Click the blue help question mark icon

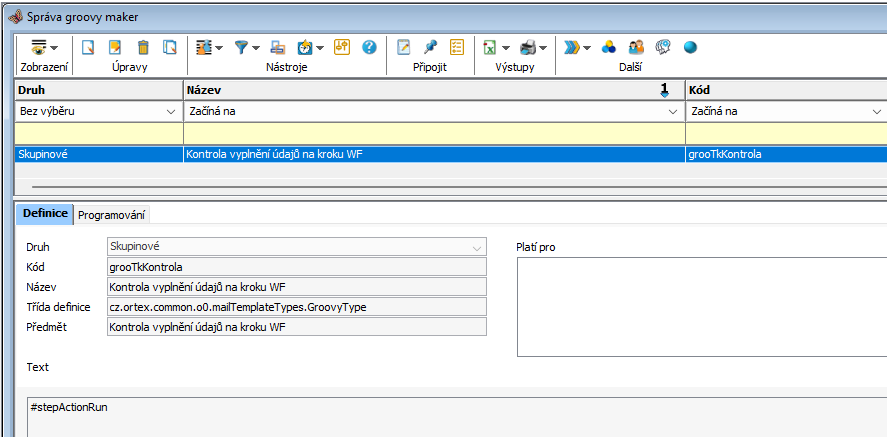tap(369, 47)
